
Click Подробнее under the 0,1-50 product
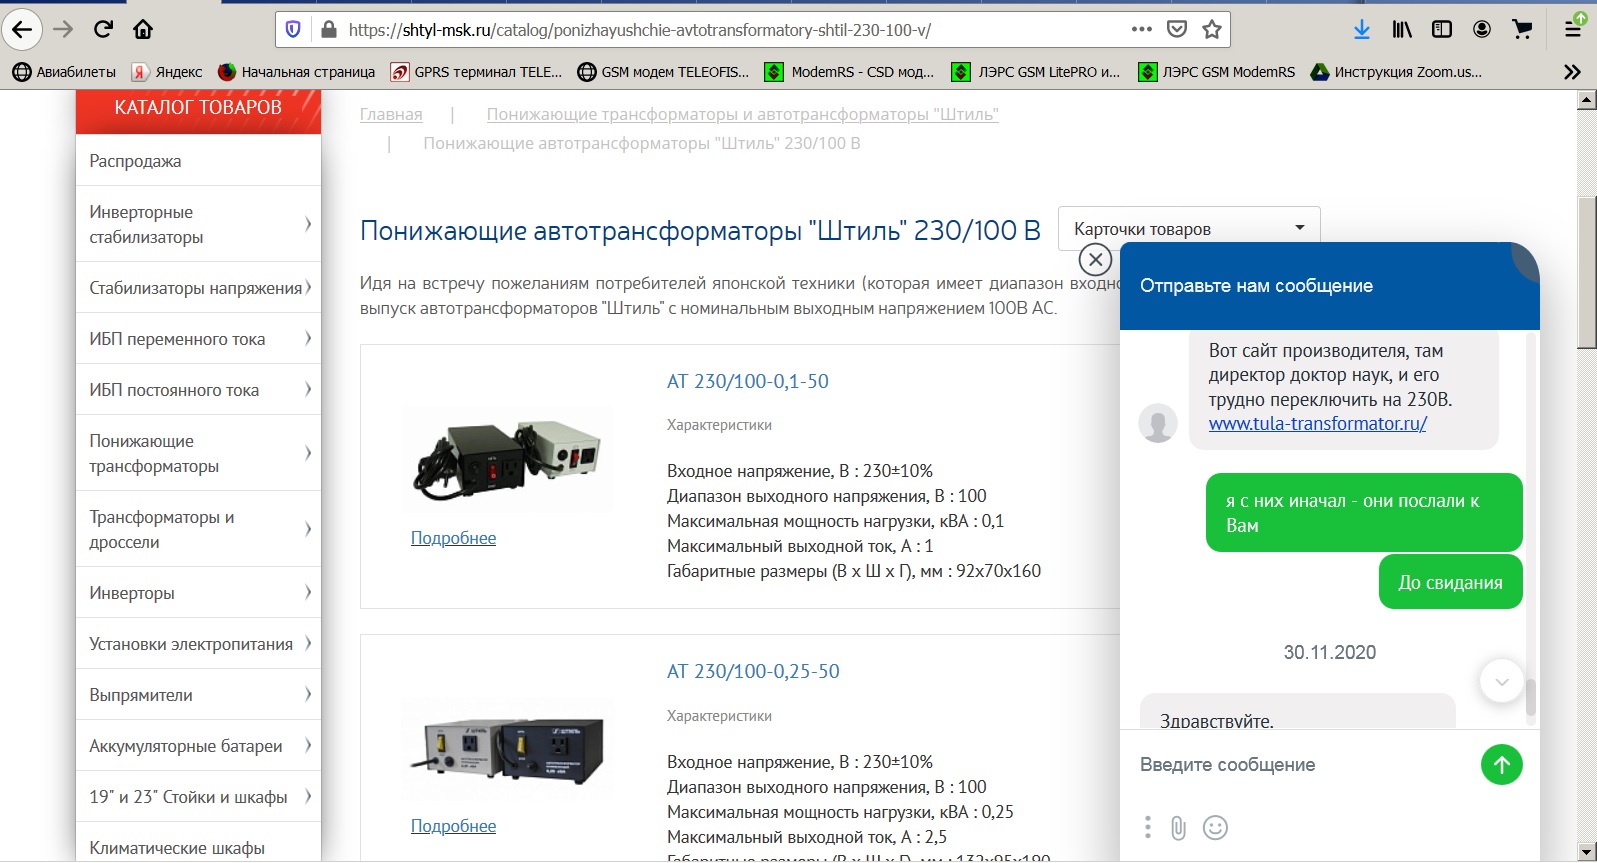point(453,538)
